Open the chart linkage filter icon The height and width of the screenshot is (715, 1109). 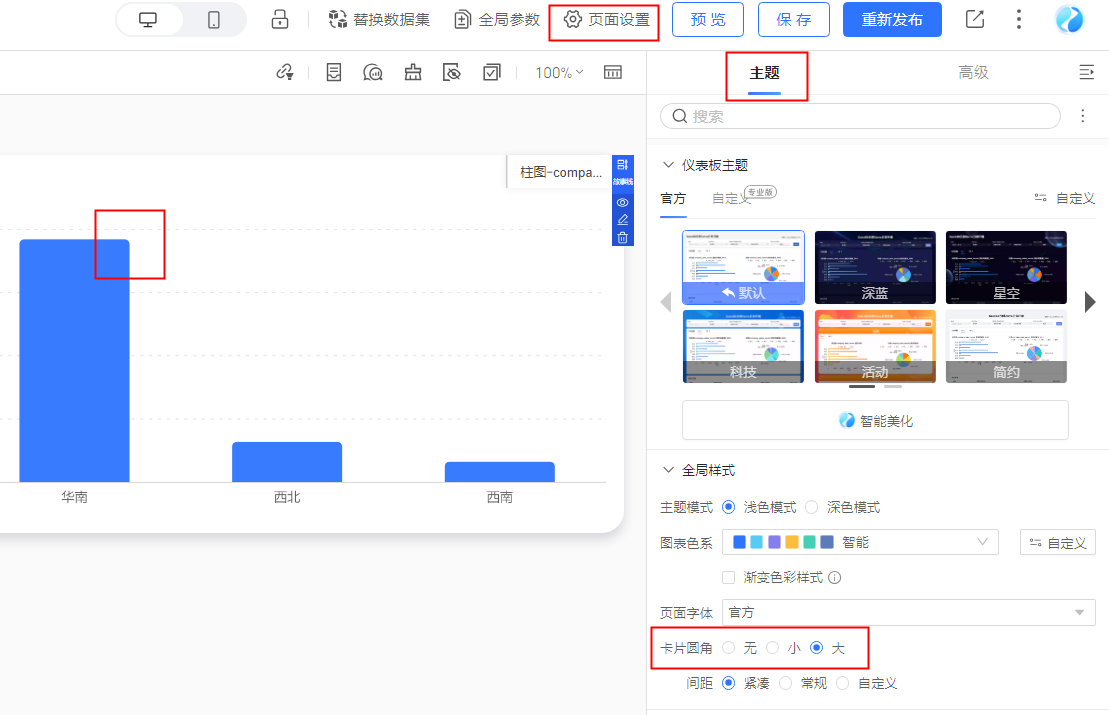pos(285,72)
